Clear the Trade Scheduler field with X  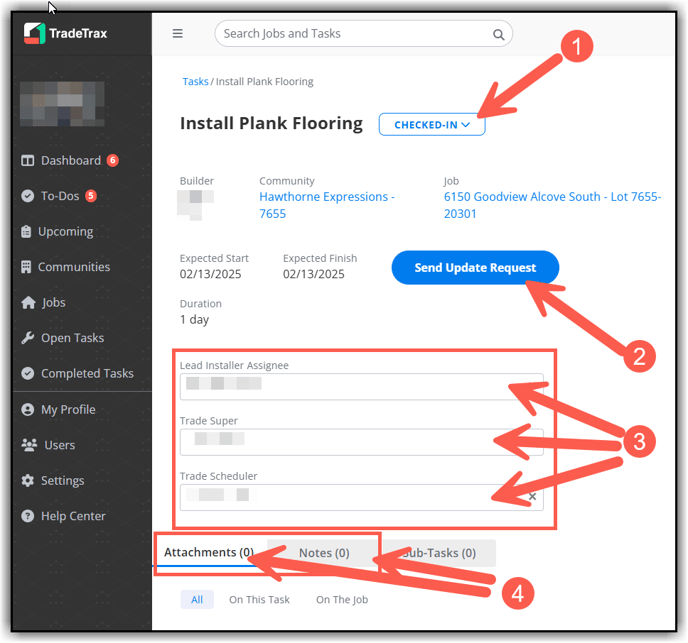point(532,496)
